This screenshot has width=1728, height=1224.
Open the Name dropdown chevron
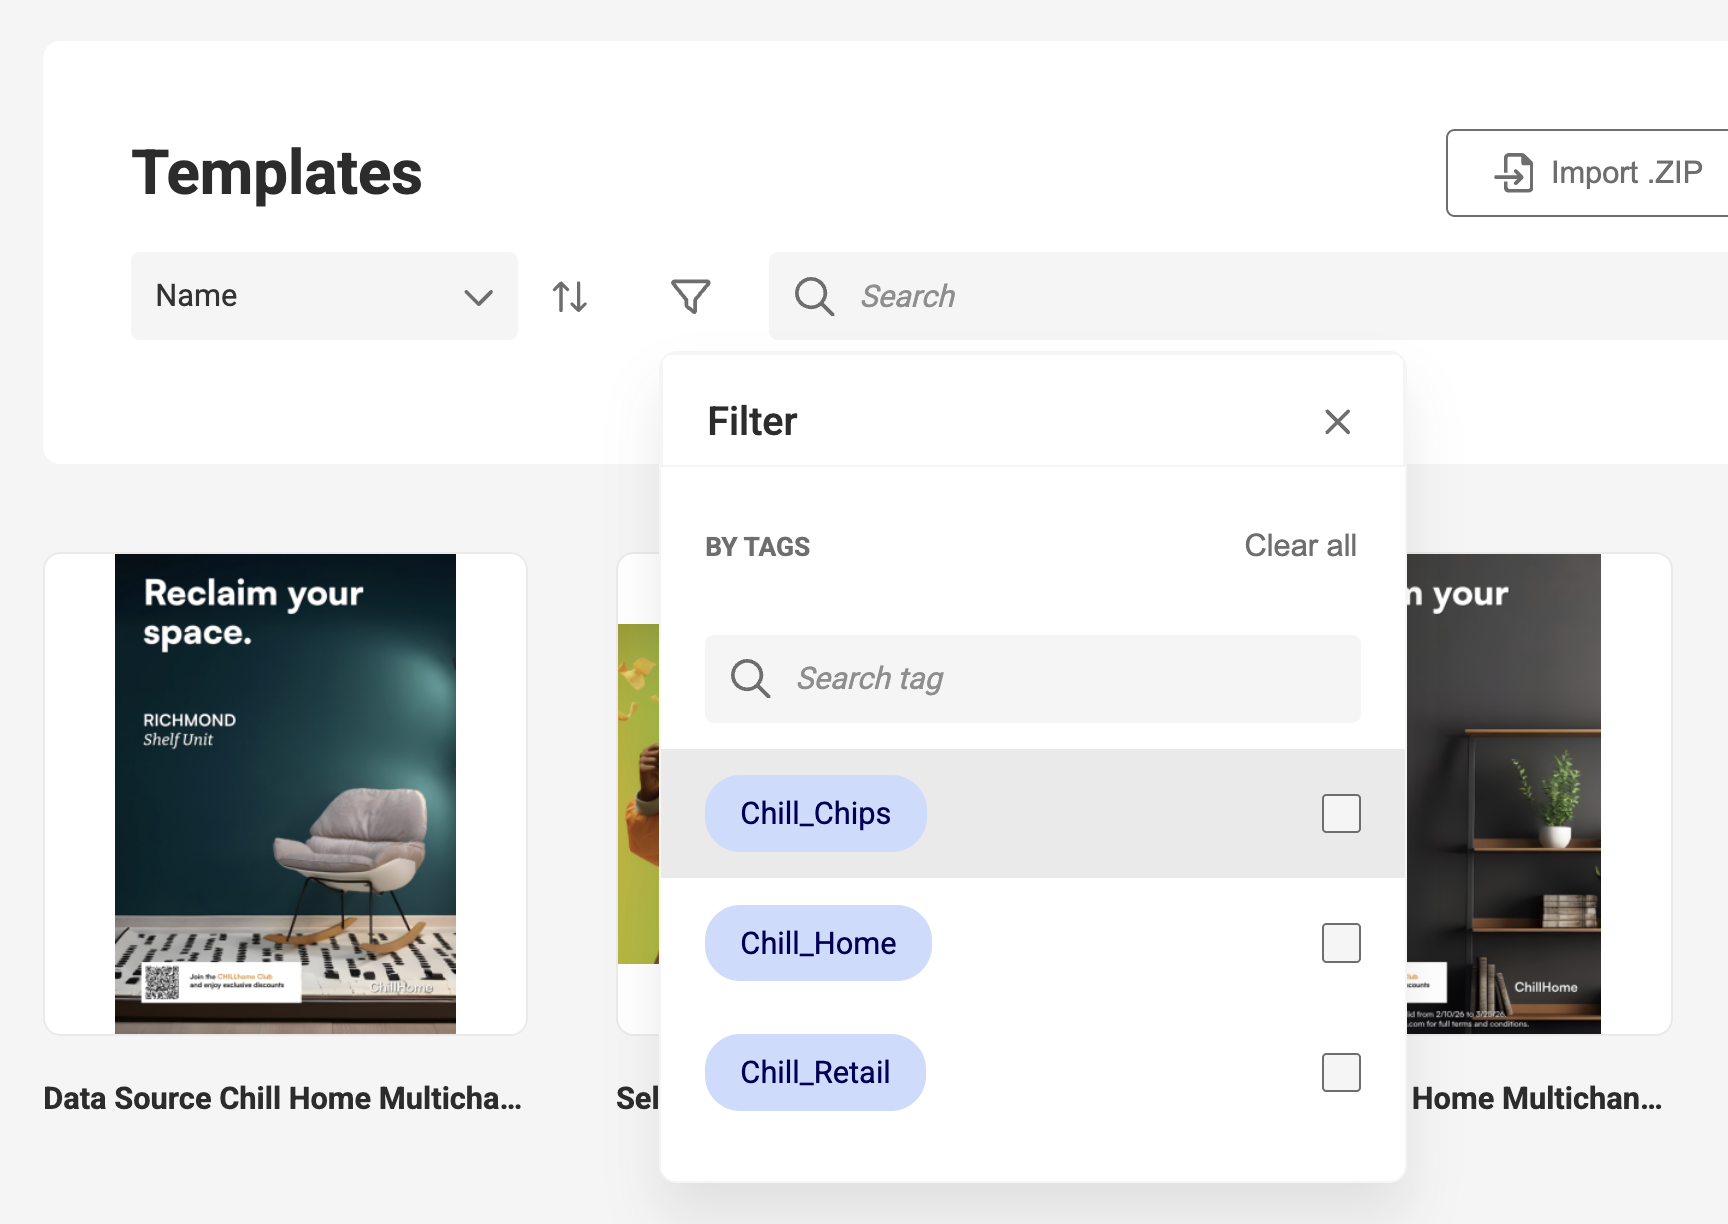tap(478, 296)
